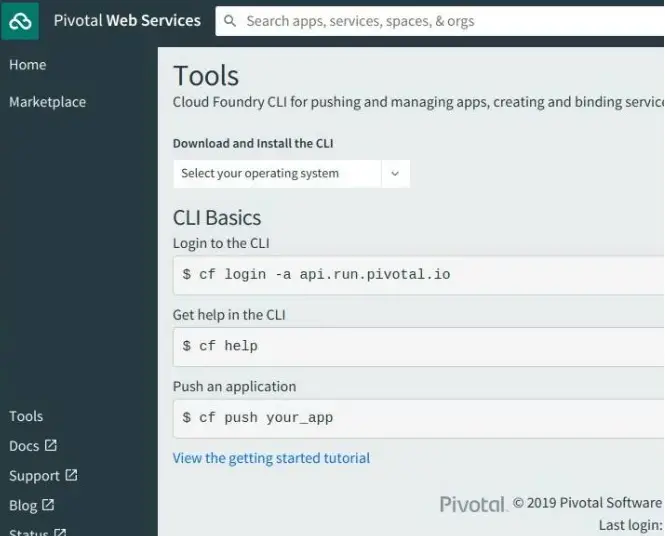Click the Login to the CLI label

(x=221, y=243)
